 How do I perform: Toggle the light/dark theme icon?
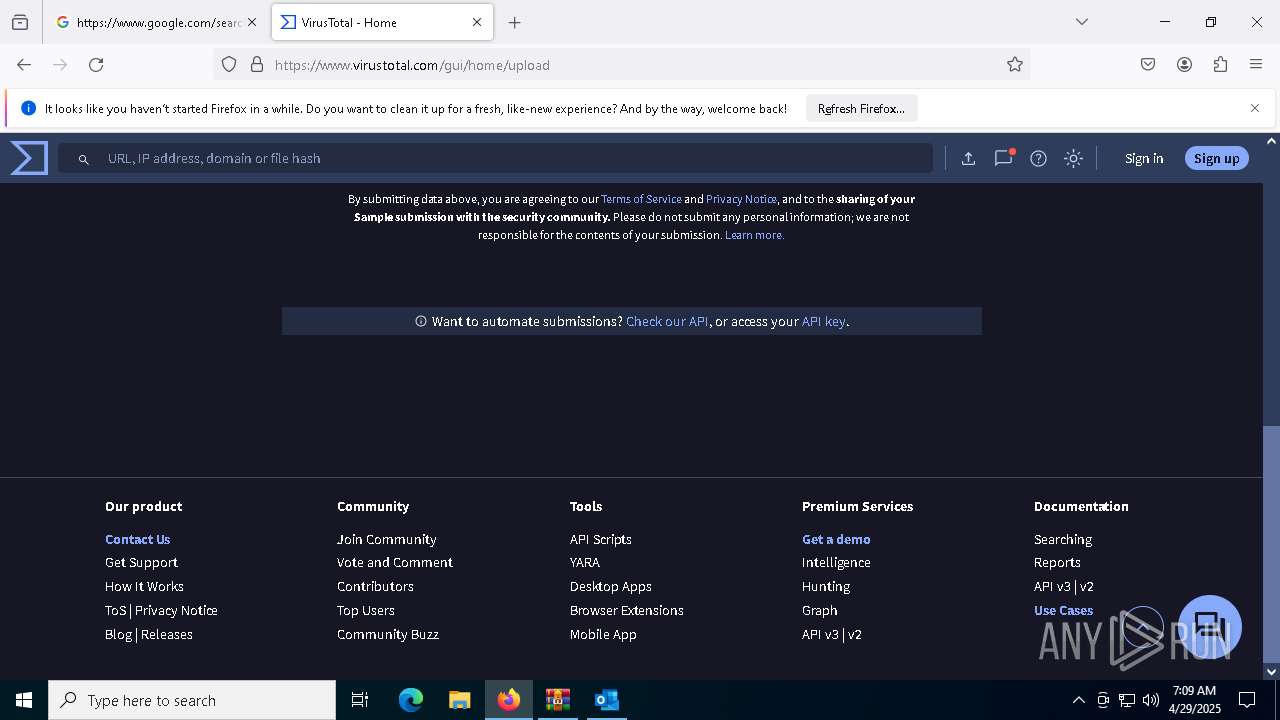click(1073, 158)
